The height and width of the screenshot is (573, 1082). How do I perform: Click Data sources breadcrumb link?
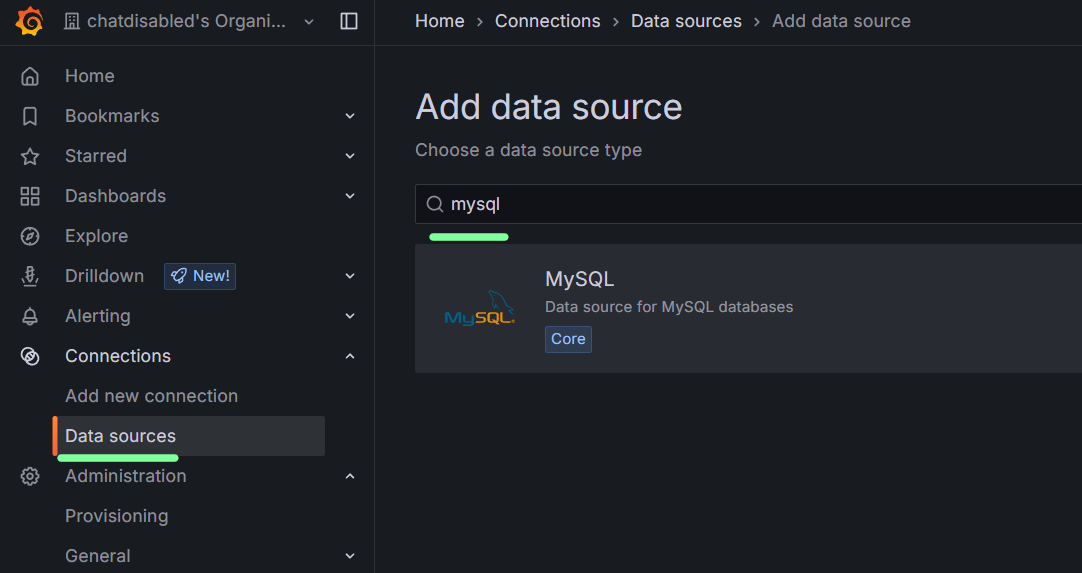(x=687, y=21)
